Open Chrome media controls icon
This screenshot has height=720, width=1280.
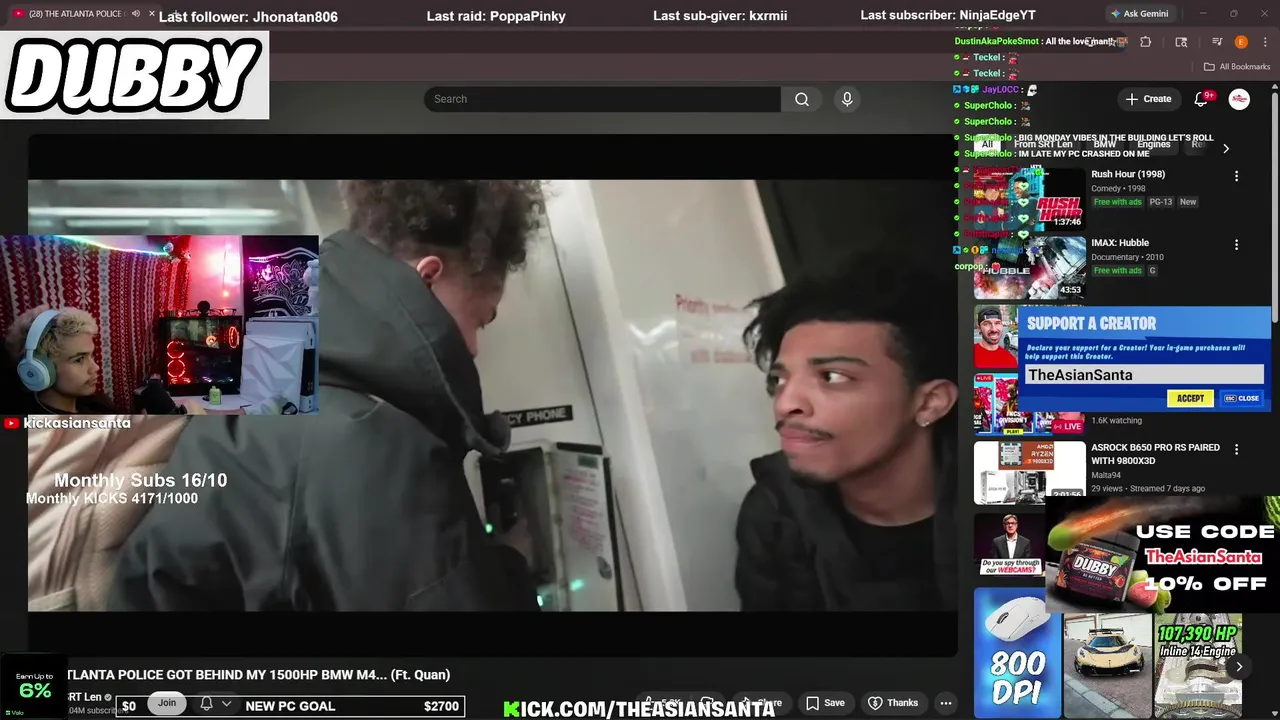[x=1217, y=42]
